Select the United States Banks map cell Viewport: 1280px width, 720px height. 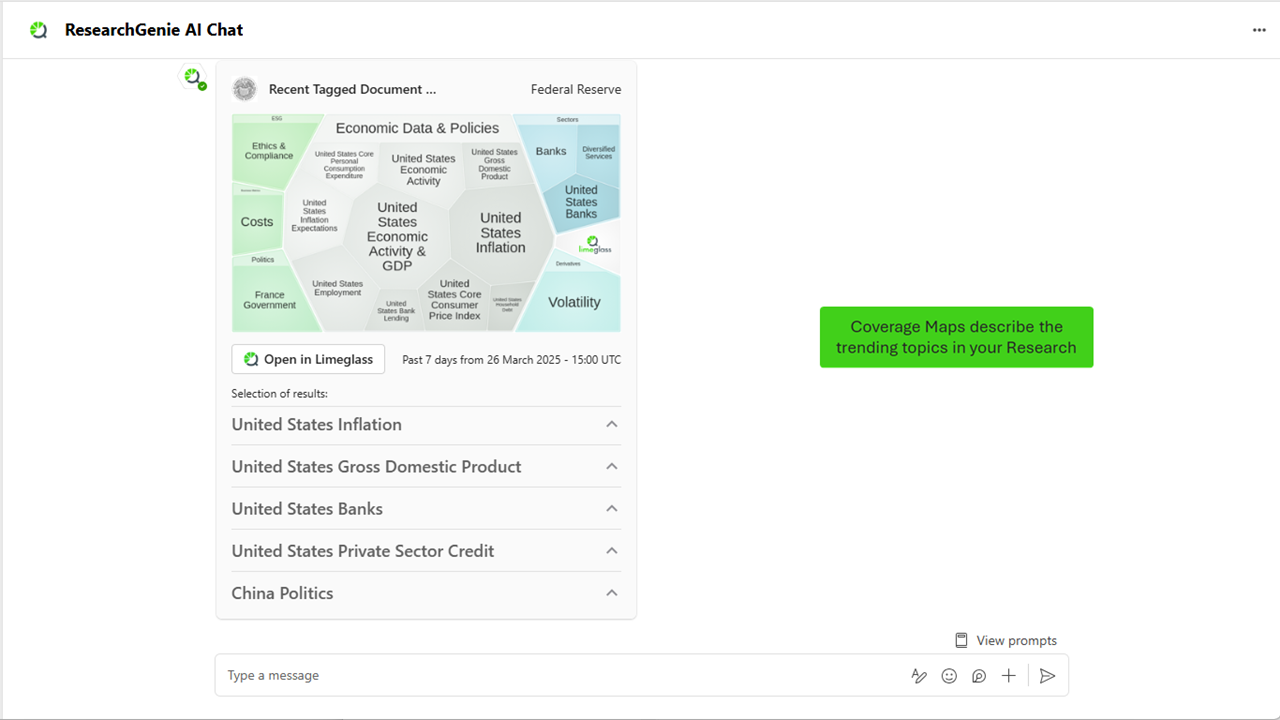(x=581, y=201)
